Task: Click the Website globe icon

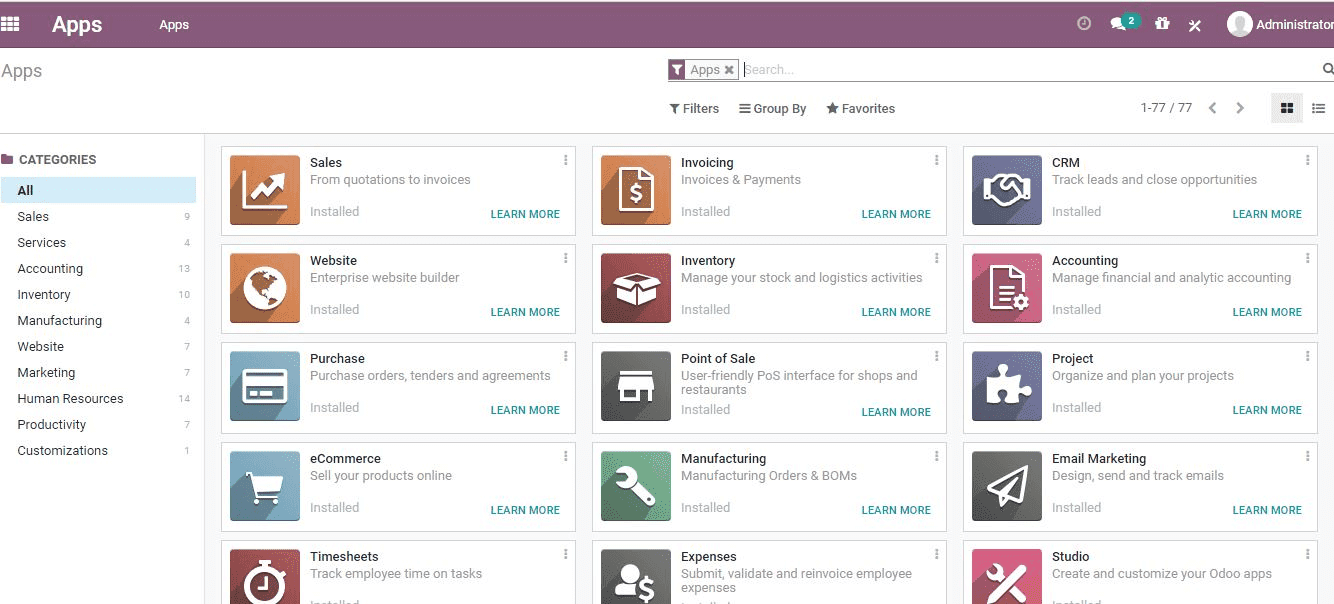Action: coord(265,288)
